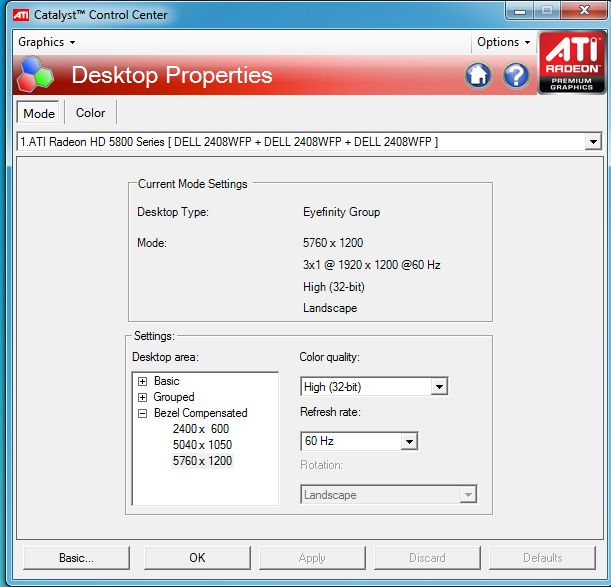Screen dimensions: 611x587
Task: Select the 2400 x 600 resolution
Action: (x=200, y=429)
